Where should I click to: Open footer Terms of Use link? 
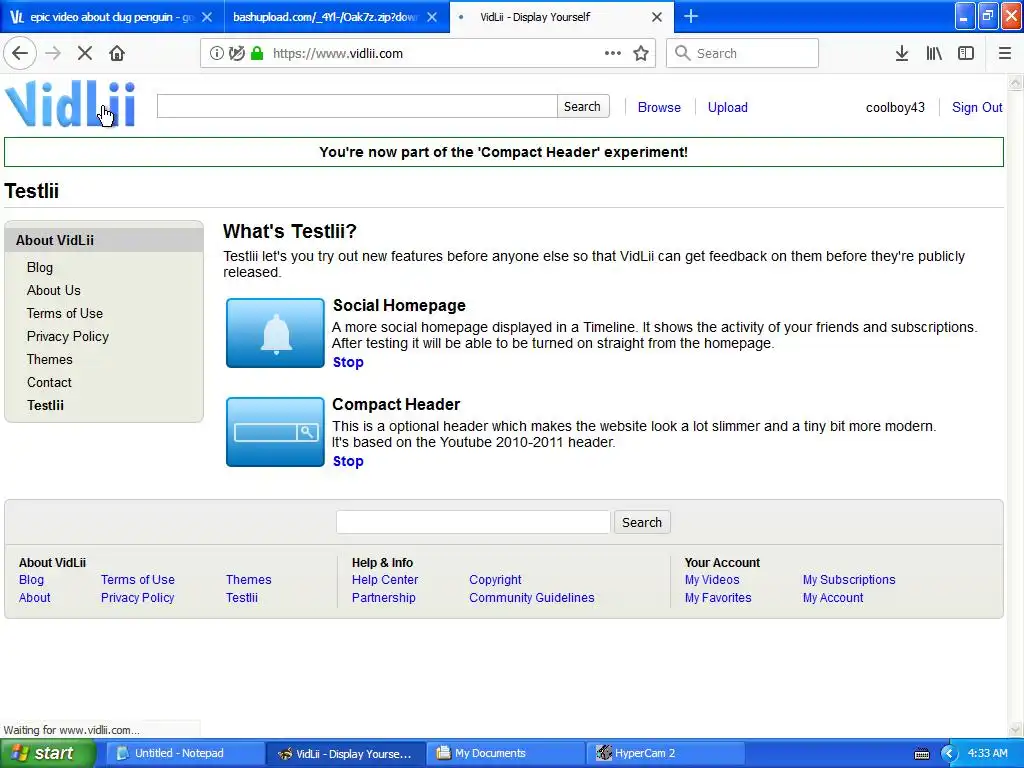(x=138, y=579)
